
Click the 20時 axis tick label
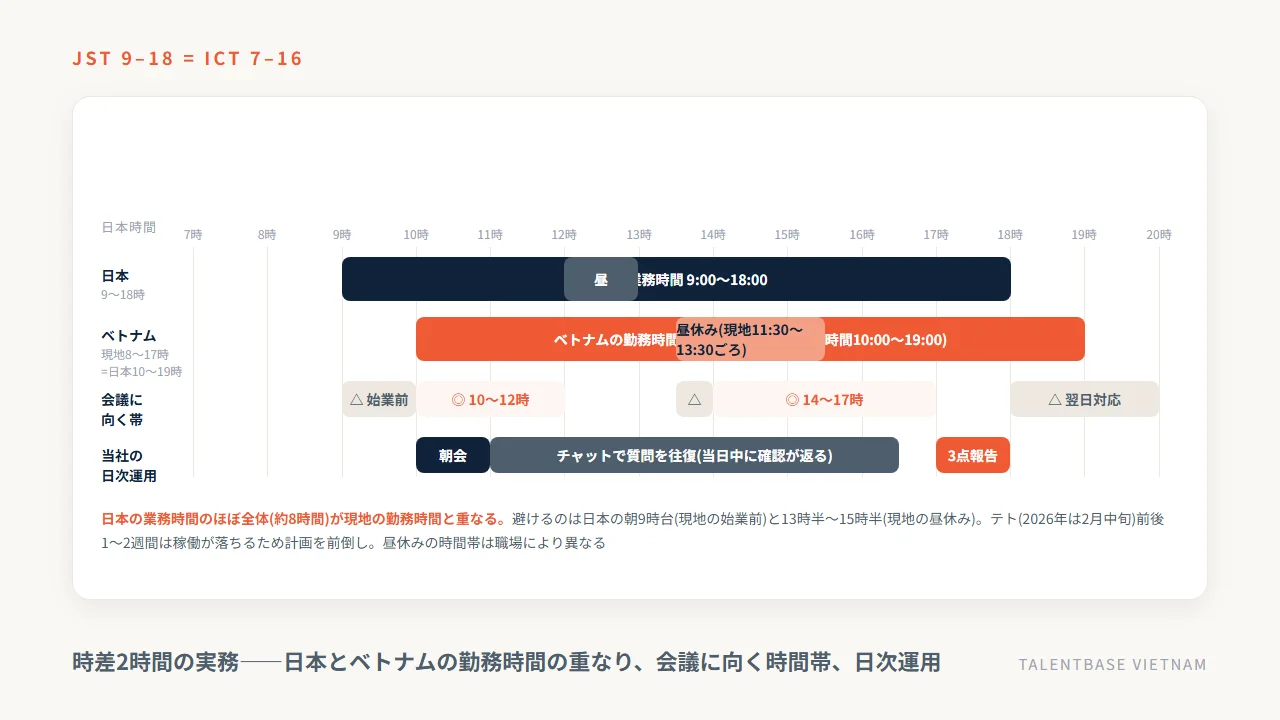(x=1159, y=235)
